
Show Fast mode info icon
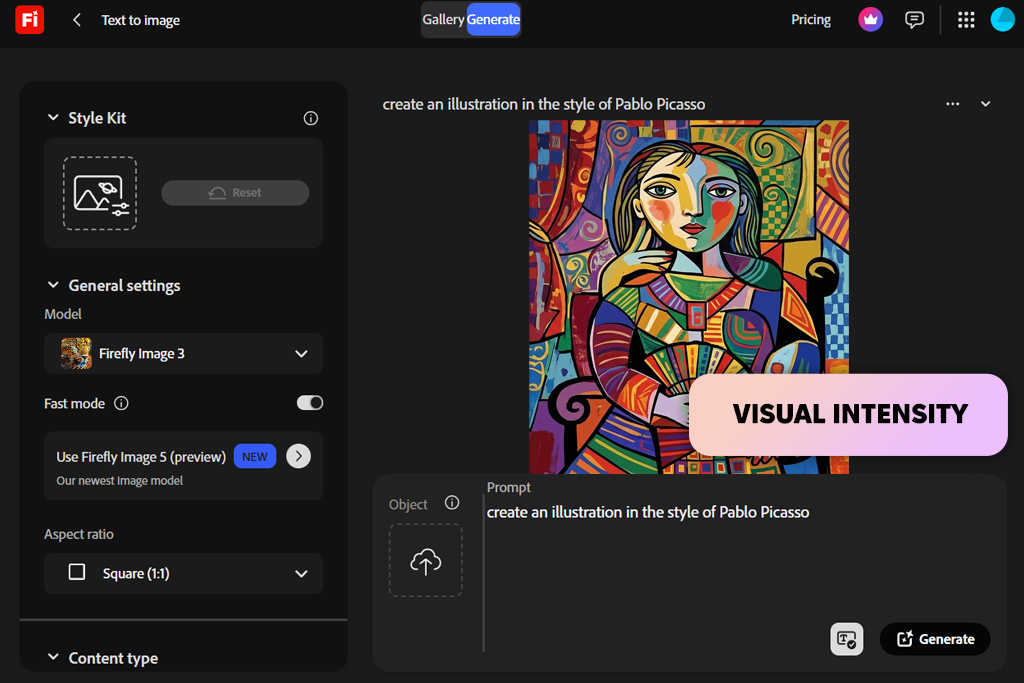coord(121,403)
